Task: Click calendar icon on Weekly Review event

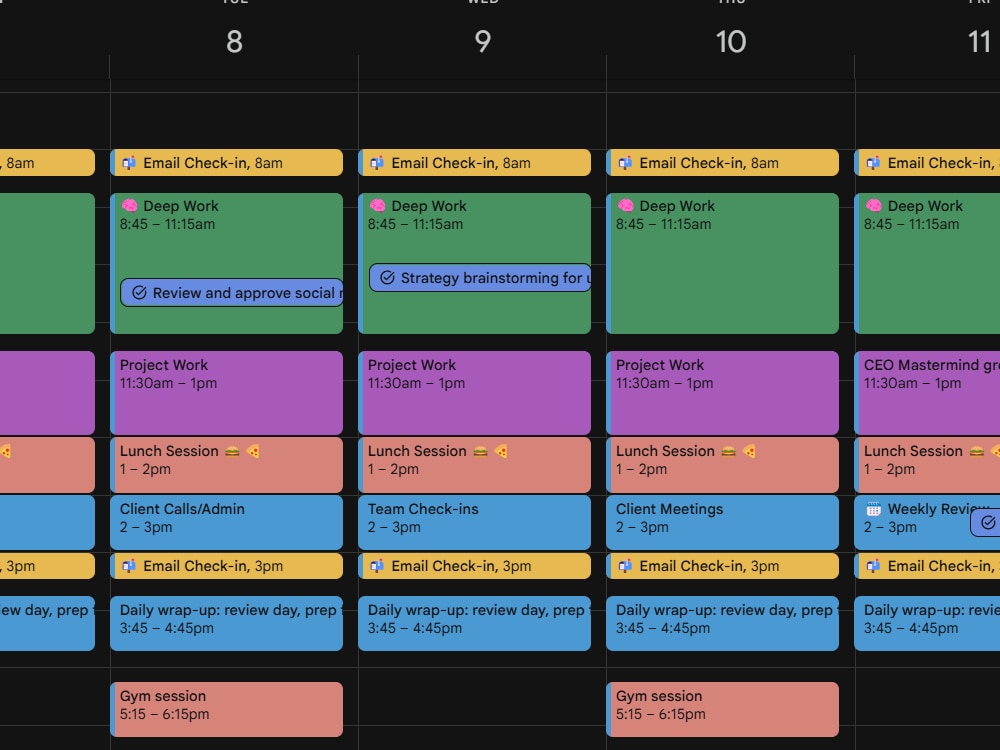Action: tap(874, 509)
